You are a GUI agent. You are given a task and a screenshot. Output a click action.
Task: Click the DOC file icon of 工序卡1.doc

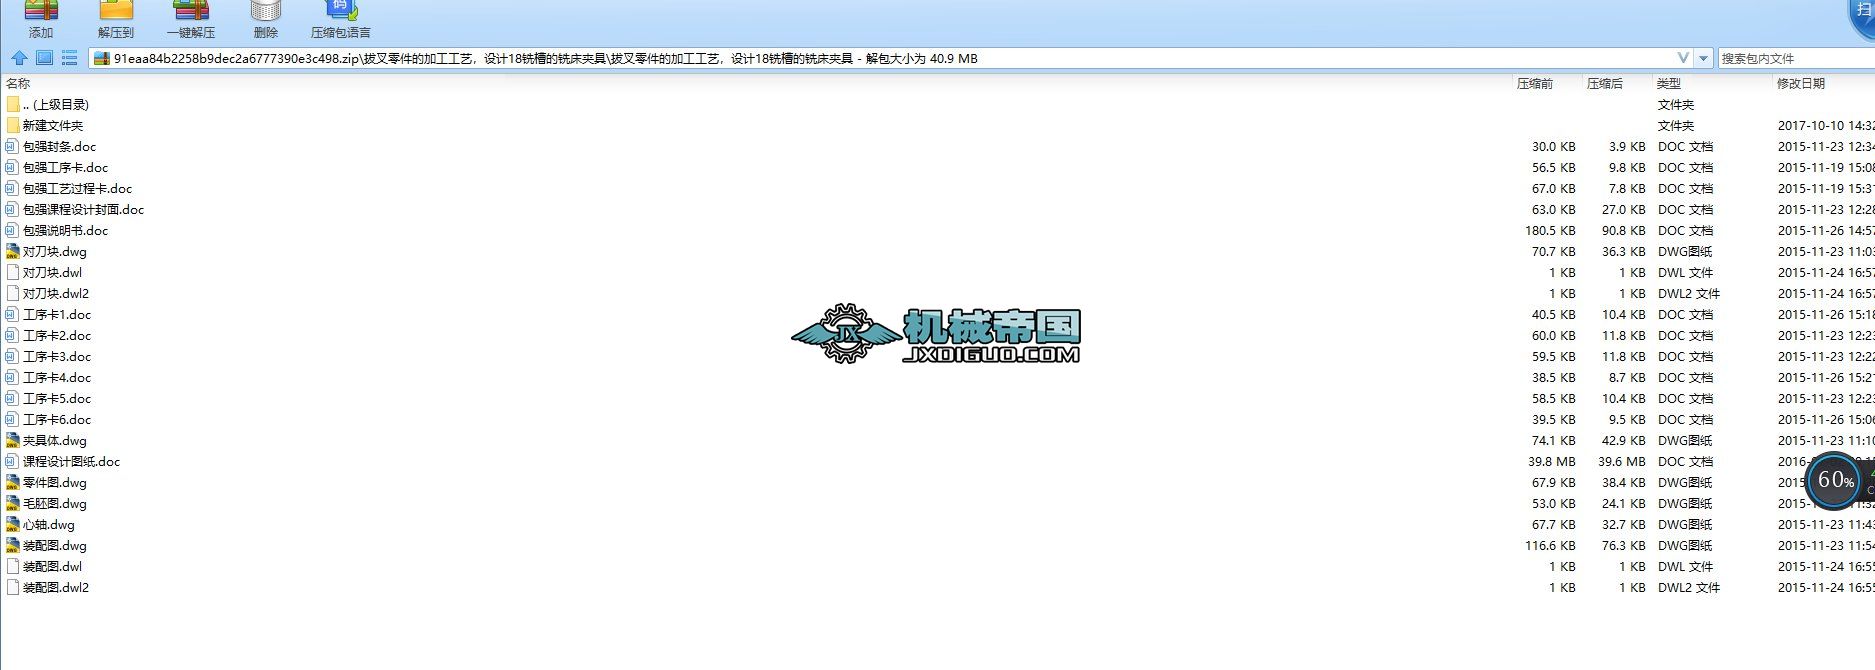tap(13, 314)
